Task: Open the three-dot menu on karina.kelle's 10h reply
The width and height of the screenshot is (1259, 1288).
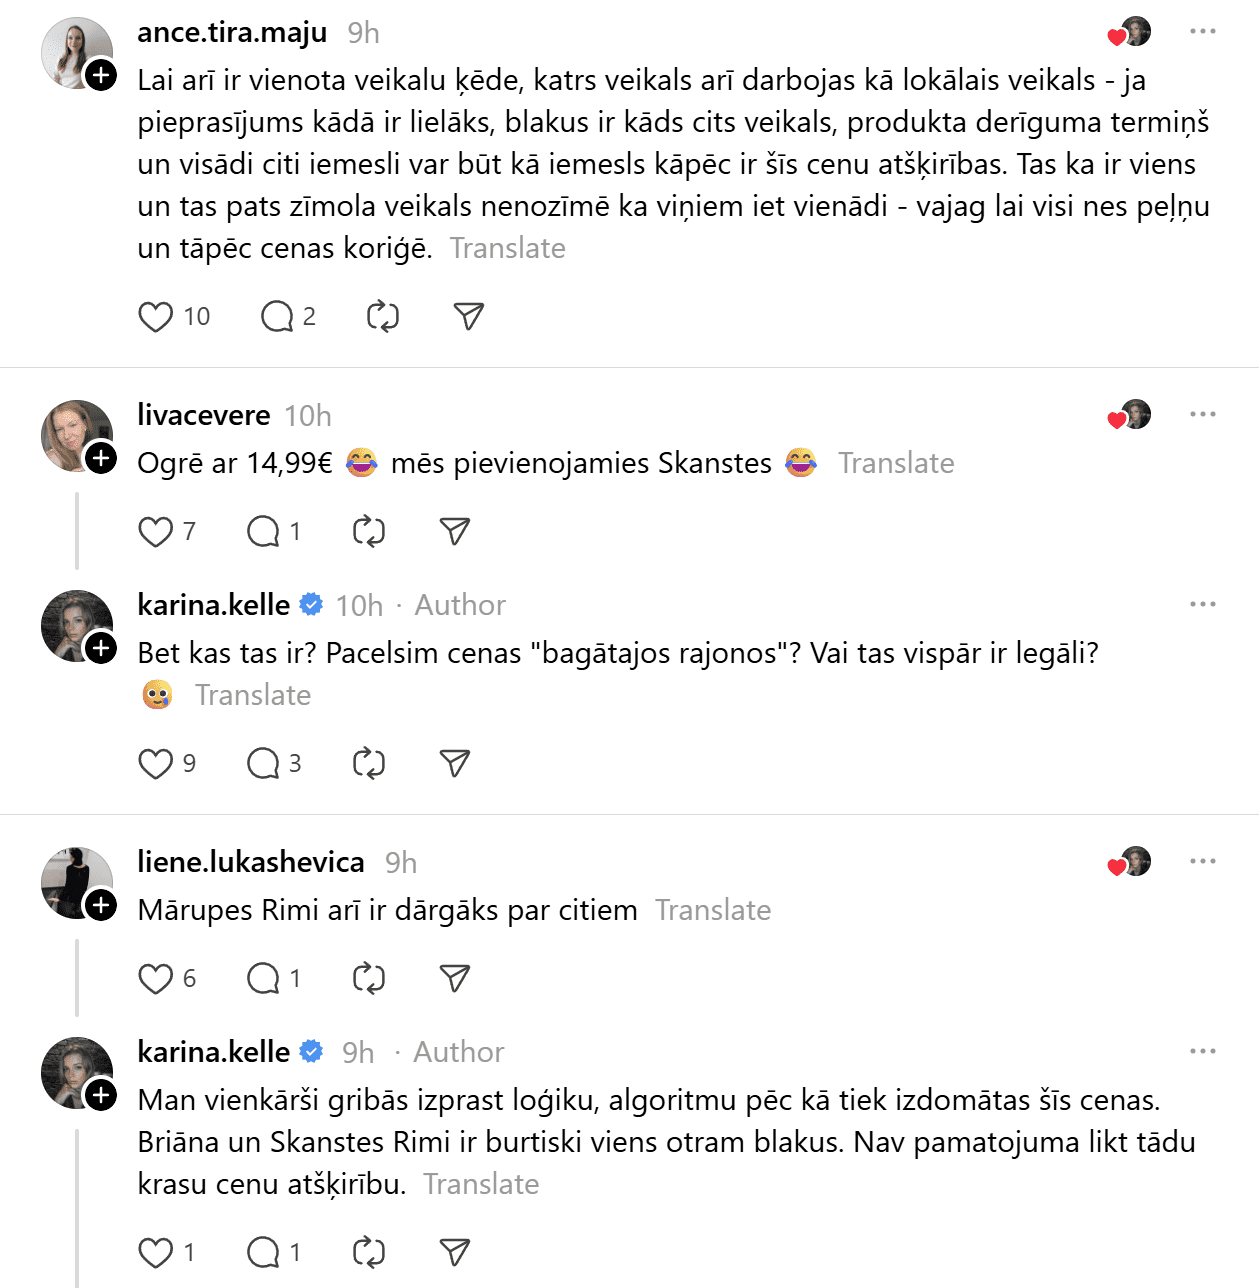Action: pos(1203,605)
